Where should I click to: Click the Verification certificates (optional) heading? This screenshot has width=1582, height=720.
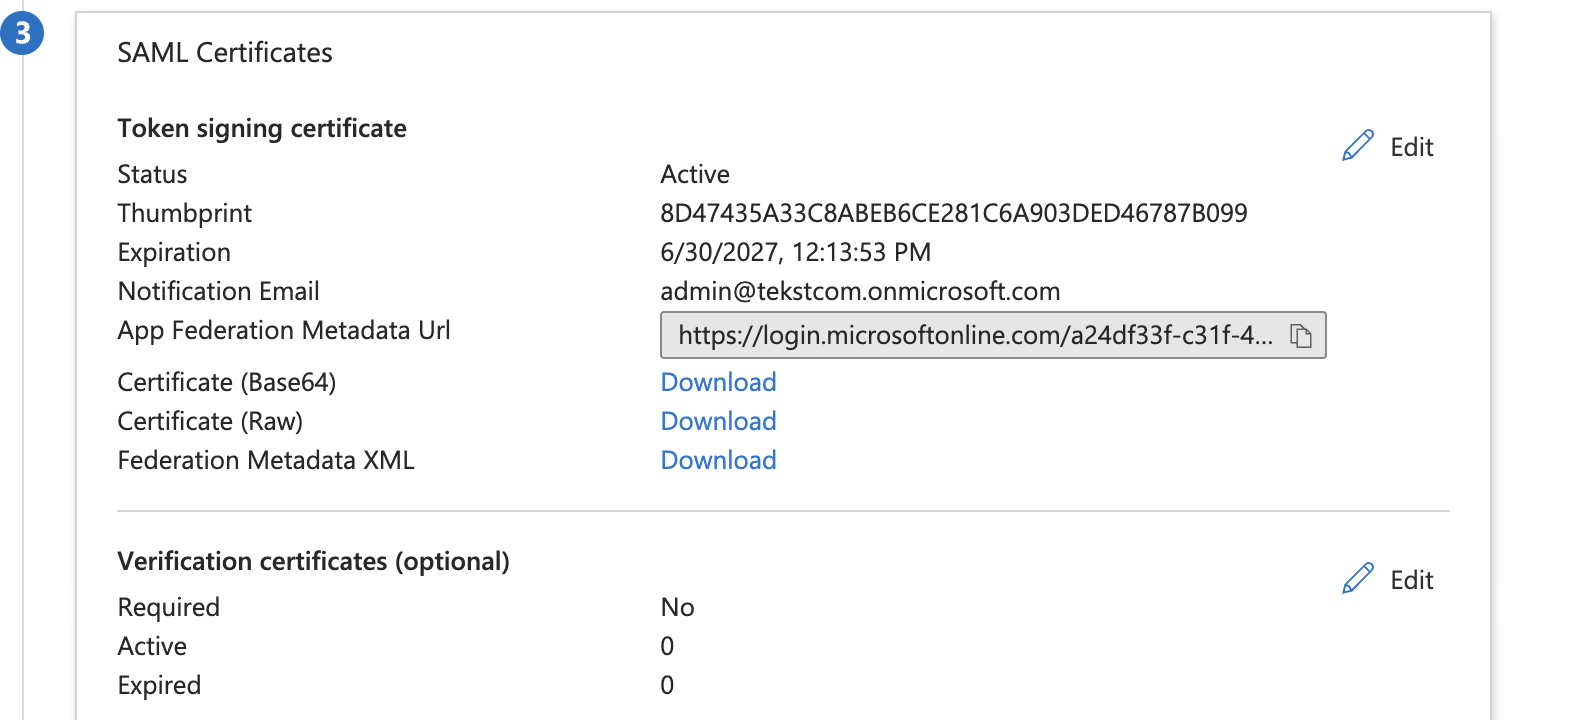coord(313,561)
